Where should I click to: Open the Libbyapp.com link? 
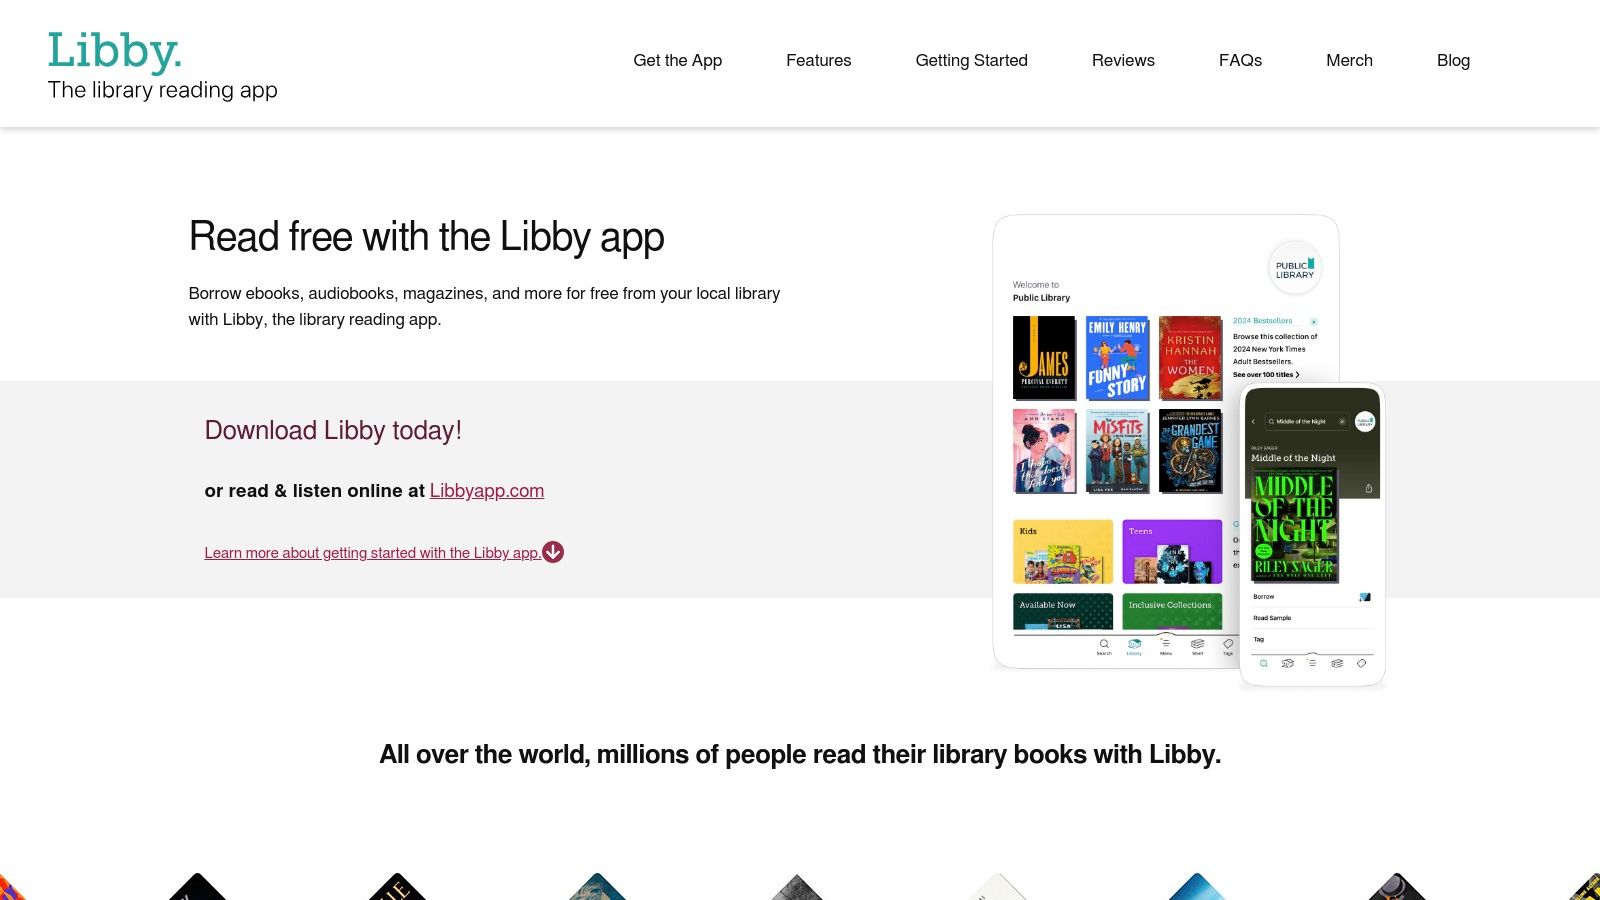click(x=487, y=490)
